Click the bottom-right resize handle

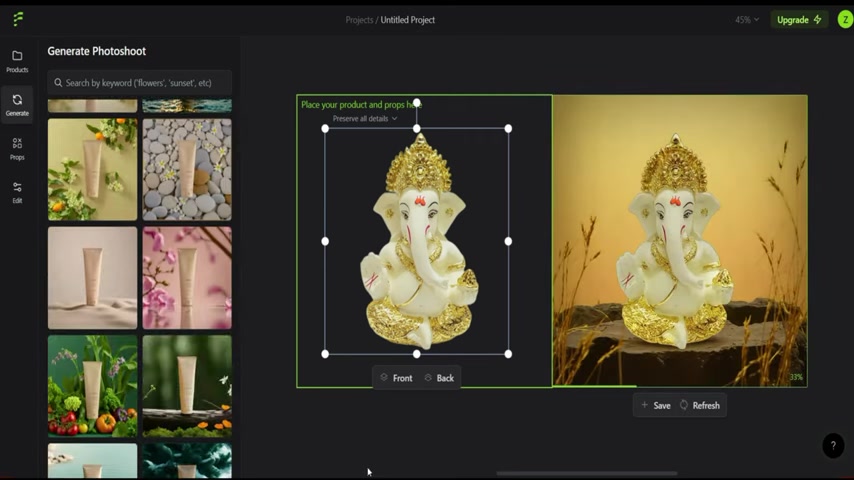click(x=508, y=354)
